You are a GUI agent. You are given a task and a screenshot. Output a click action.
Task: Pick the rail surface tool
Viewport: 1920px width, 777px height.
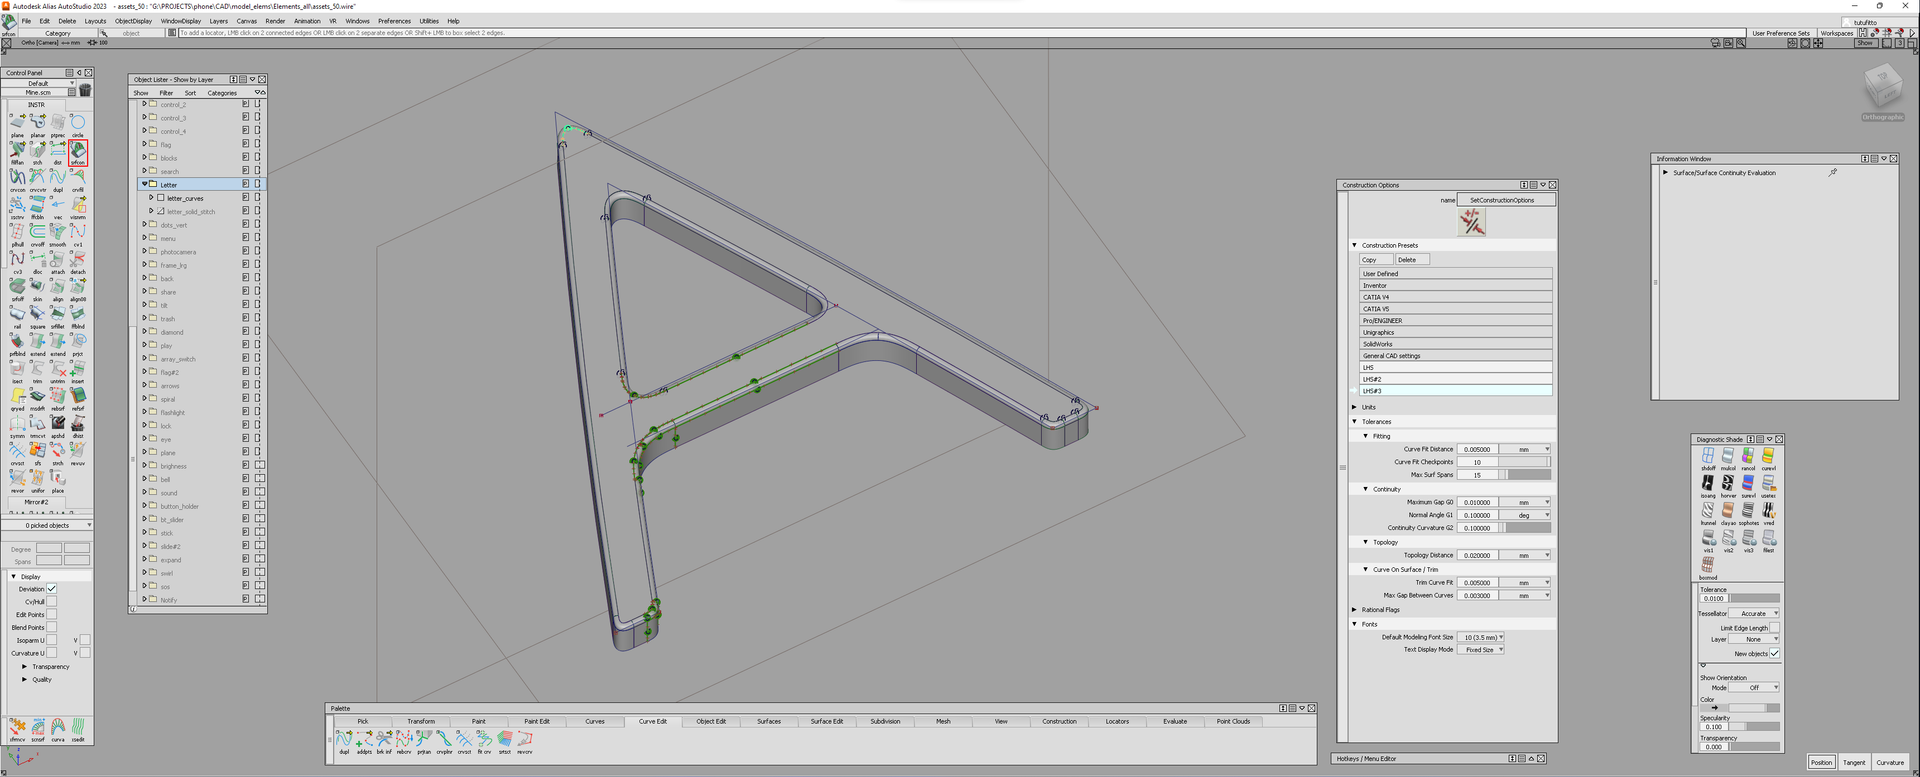point(17,316)
